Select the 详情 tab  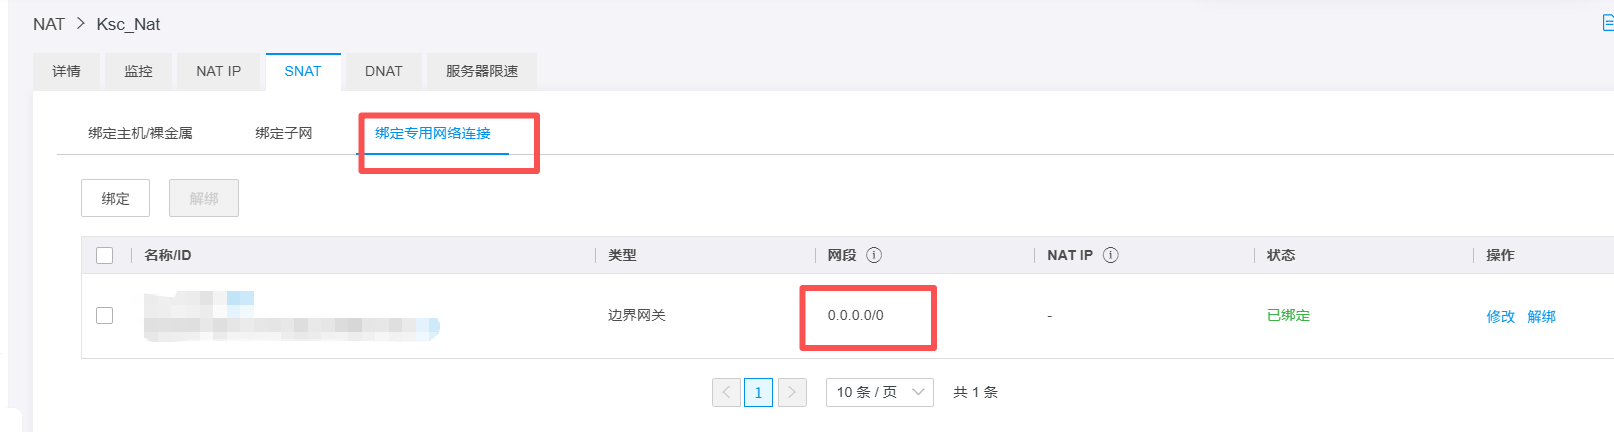click(x=67, y=71)
